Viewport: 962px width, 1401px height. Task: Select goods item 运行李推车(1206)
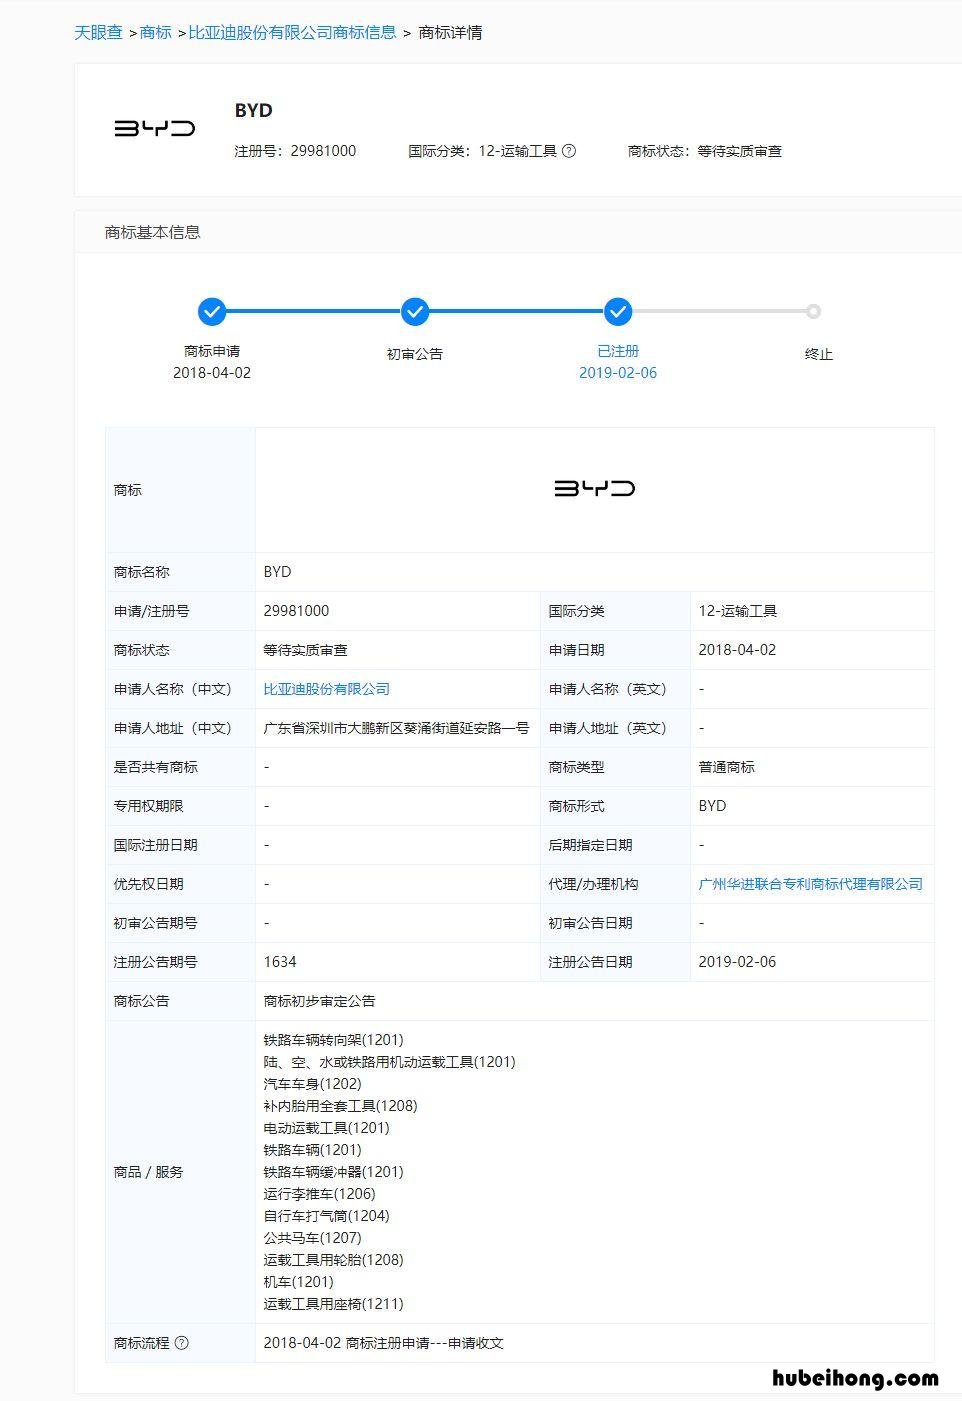[319, 1194]
